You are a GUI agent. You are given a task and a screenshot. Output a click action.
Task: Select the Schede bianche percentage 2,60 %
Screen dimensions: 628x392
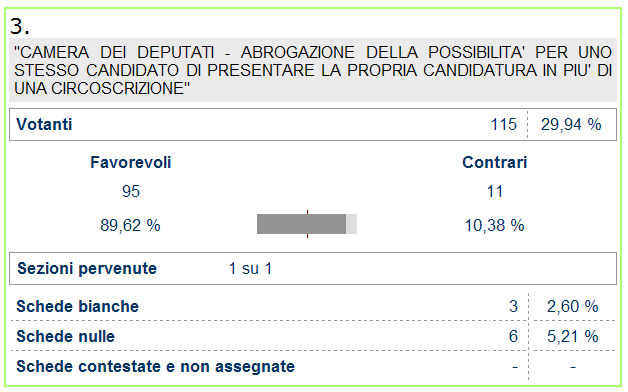(573, 307)
